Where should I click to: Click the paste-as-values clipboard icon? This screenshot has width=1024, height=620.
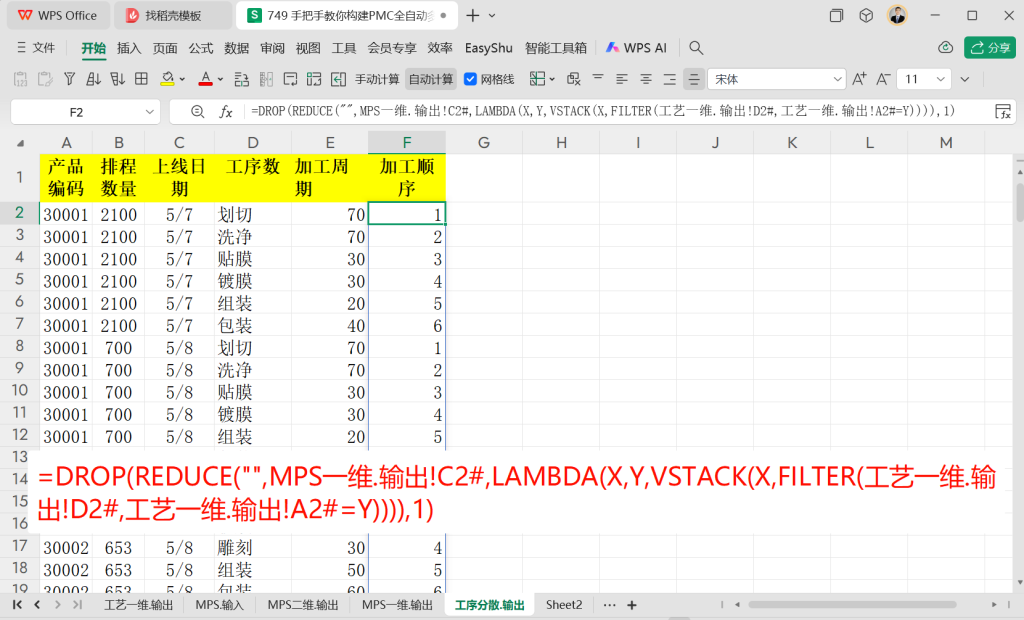(20, 79)
